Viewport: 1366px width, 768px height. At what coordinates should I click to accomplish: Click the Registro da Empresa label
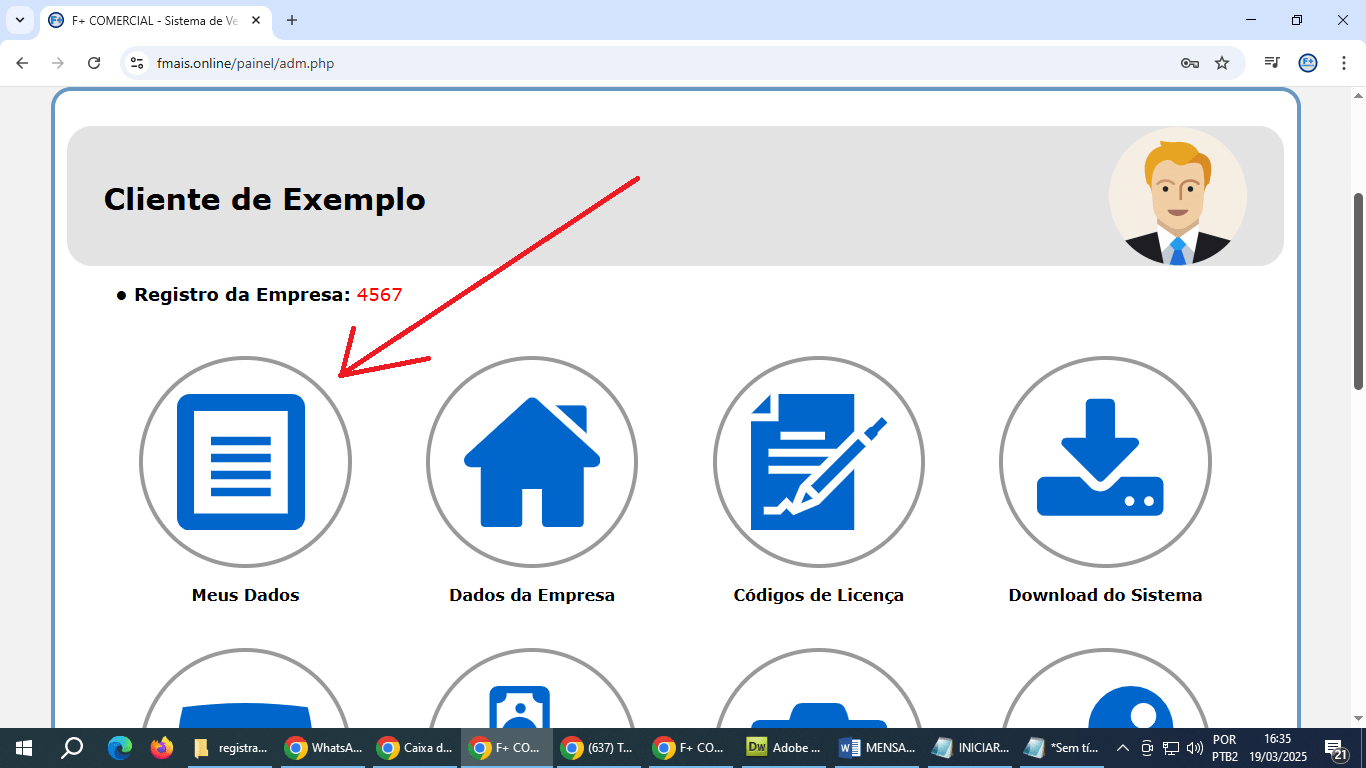(243, 295)
